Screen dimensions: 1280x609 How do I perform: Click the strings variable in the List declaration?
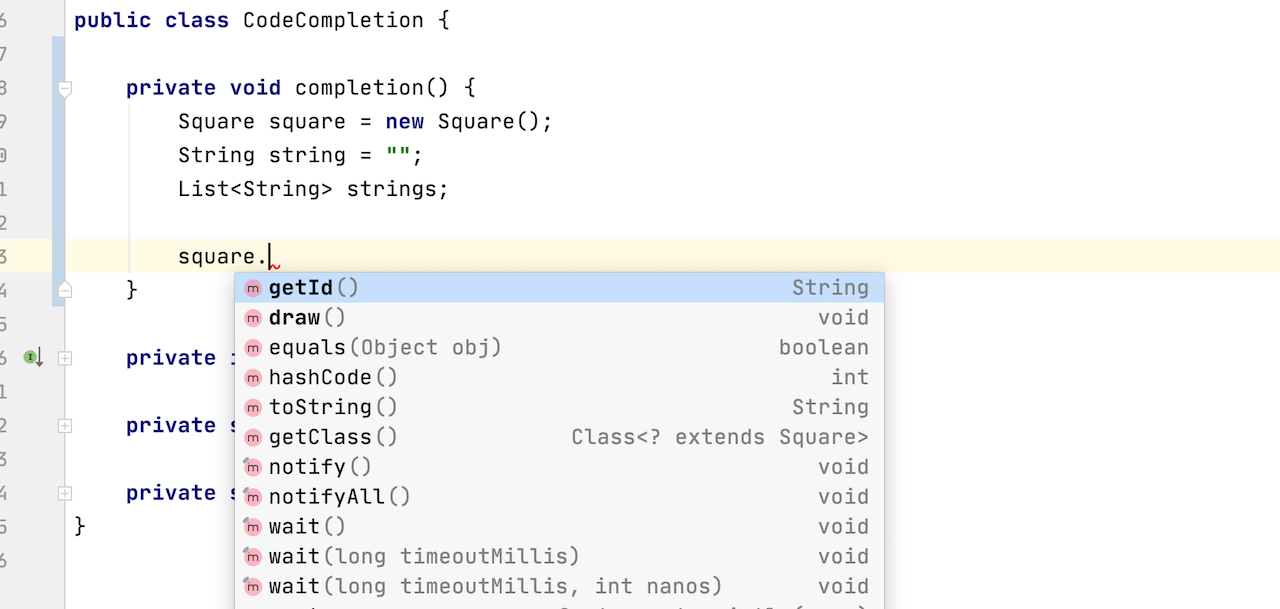(x=397, y=189)
